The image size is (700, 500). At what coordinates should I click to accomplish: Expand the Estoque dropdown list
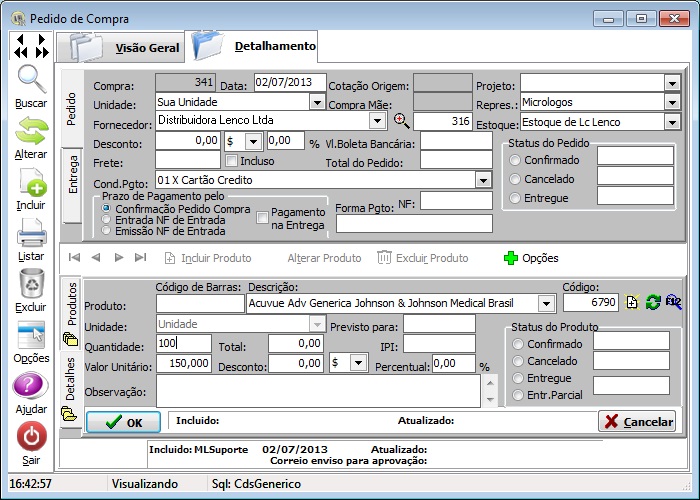pyautogui.click(x=672, y=121)
